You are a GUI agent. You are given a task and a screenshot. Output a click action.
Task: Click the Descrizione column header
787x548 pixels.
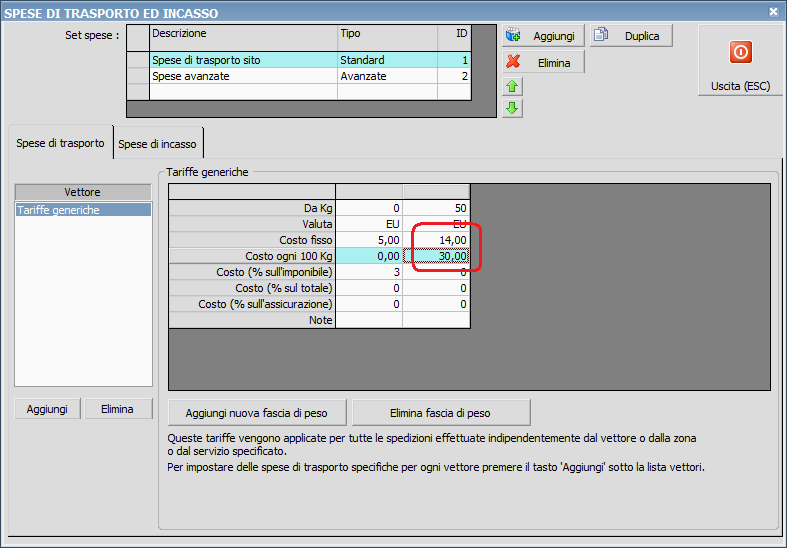pos(244,38)
